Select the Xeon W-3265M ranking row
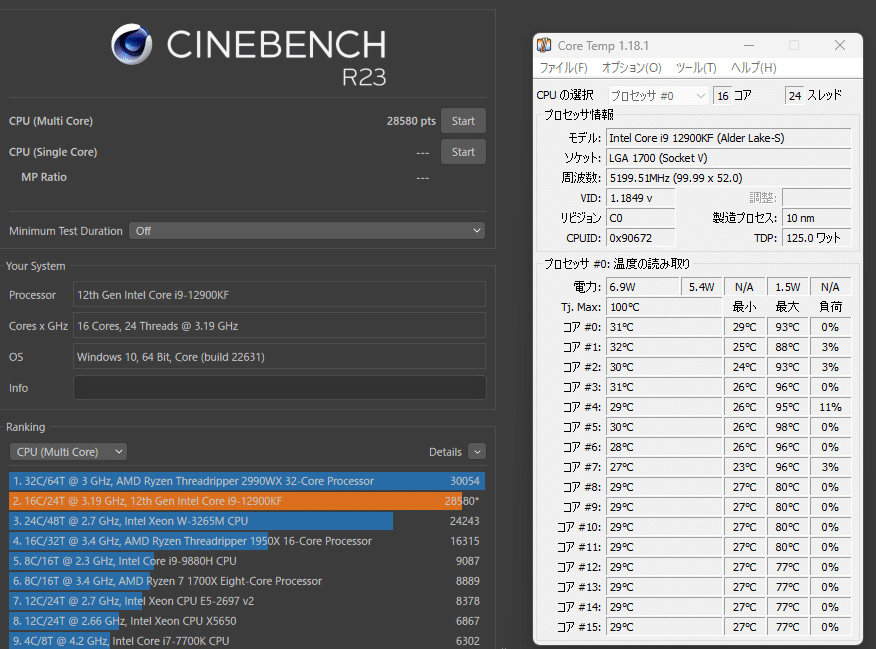 [247, 521]
